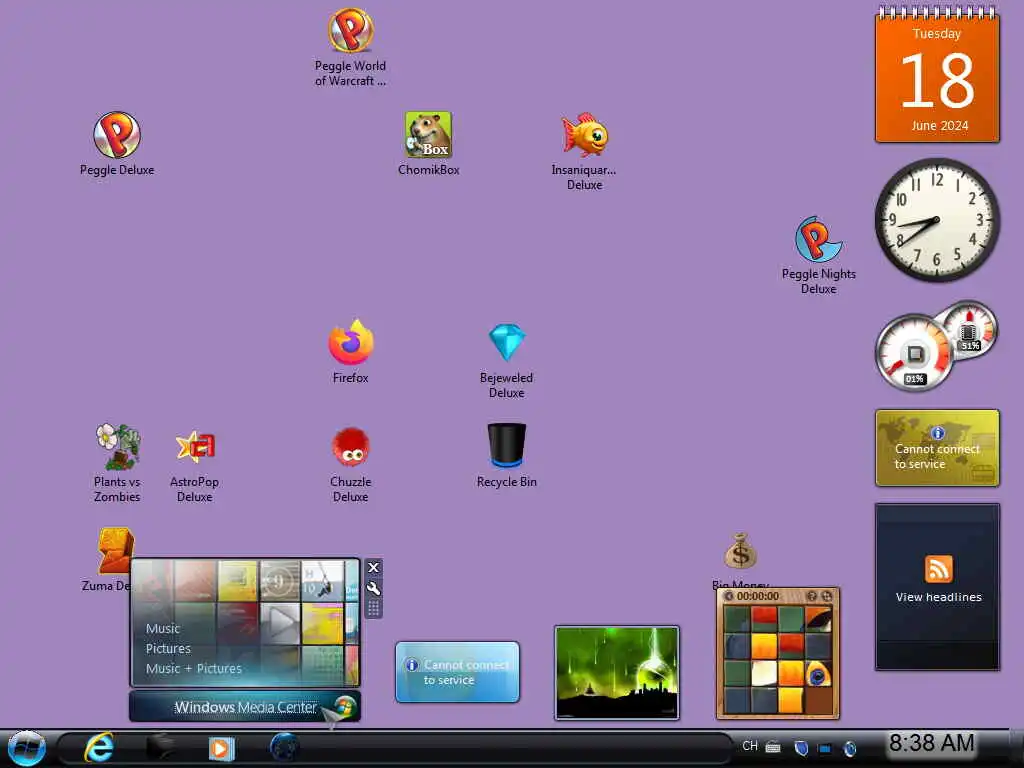Click the globe icon in the taskbar
The height and width of the screenshot is (768, 1024).
click(x=284, y=748)
